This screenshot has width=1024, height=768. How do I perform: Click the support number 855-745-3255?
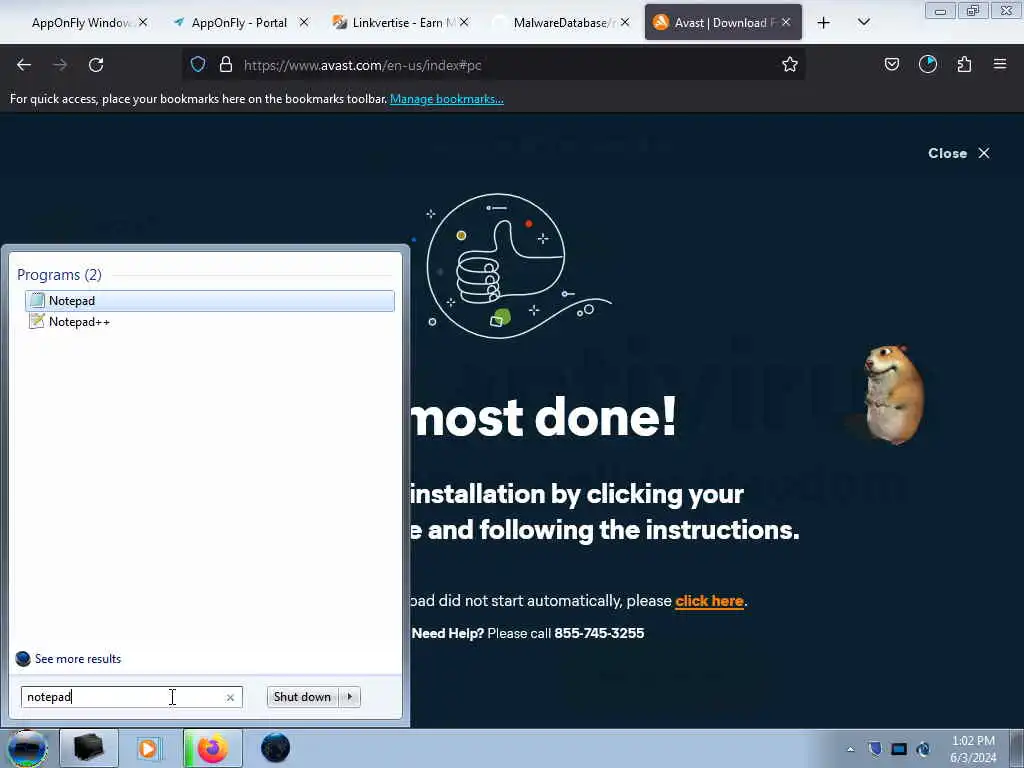click(599, 633)
